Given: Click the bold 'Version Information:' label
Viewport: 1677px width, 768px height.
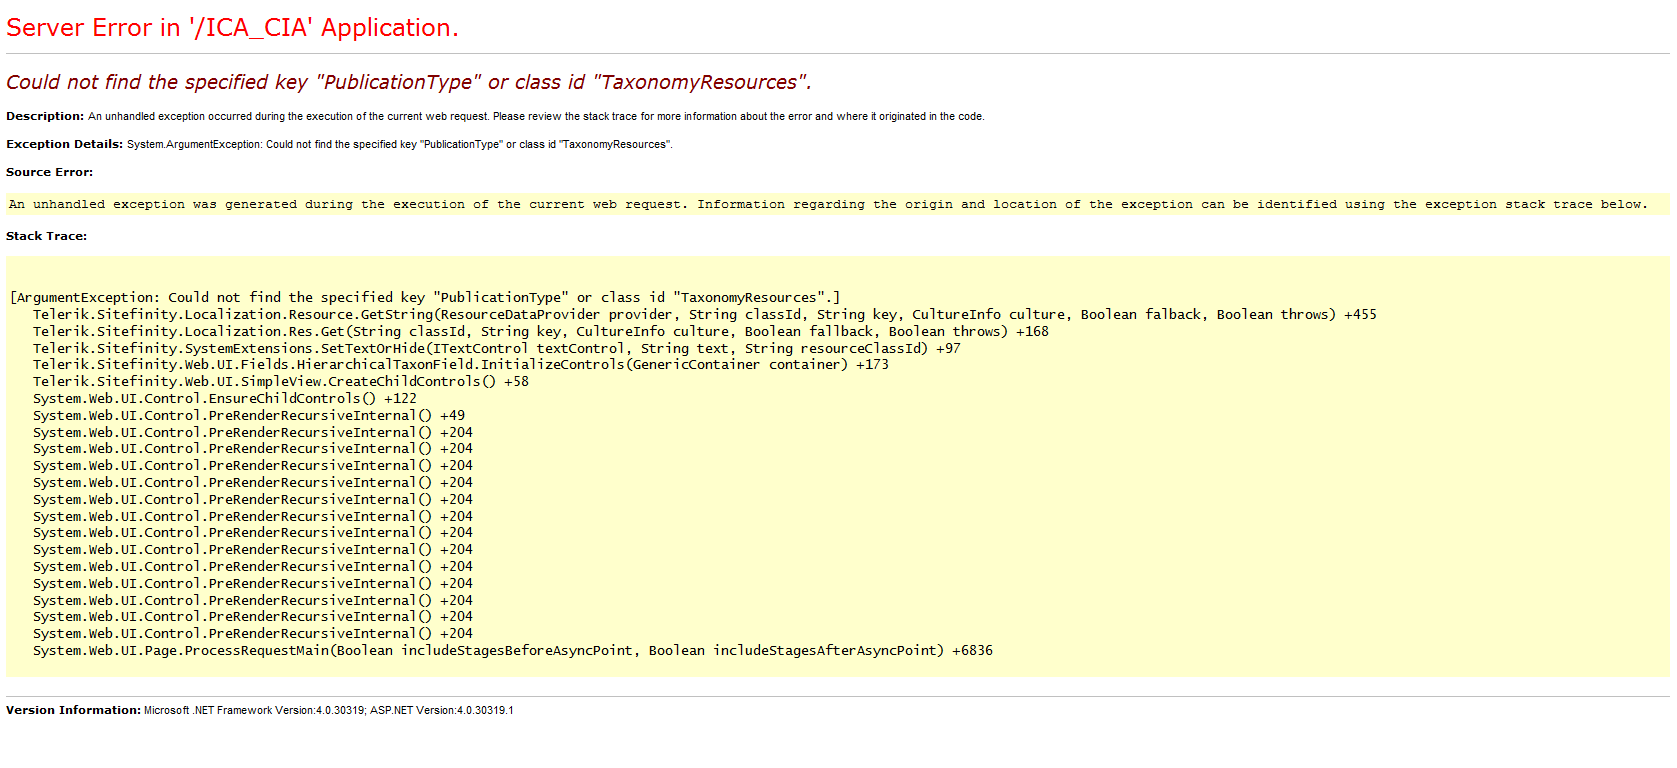Looking at the screenshot, I should pos(73,710).
